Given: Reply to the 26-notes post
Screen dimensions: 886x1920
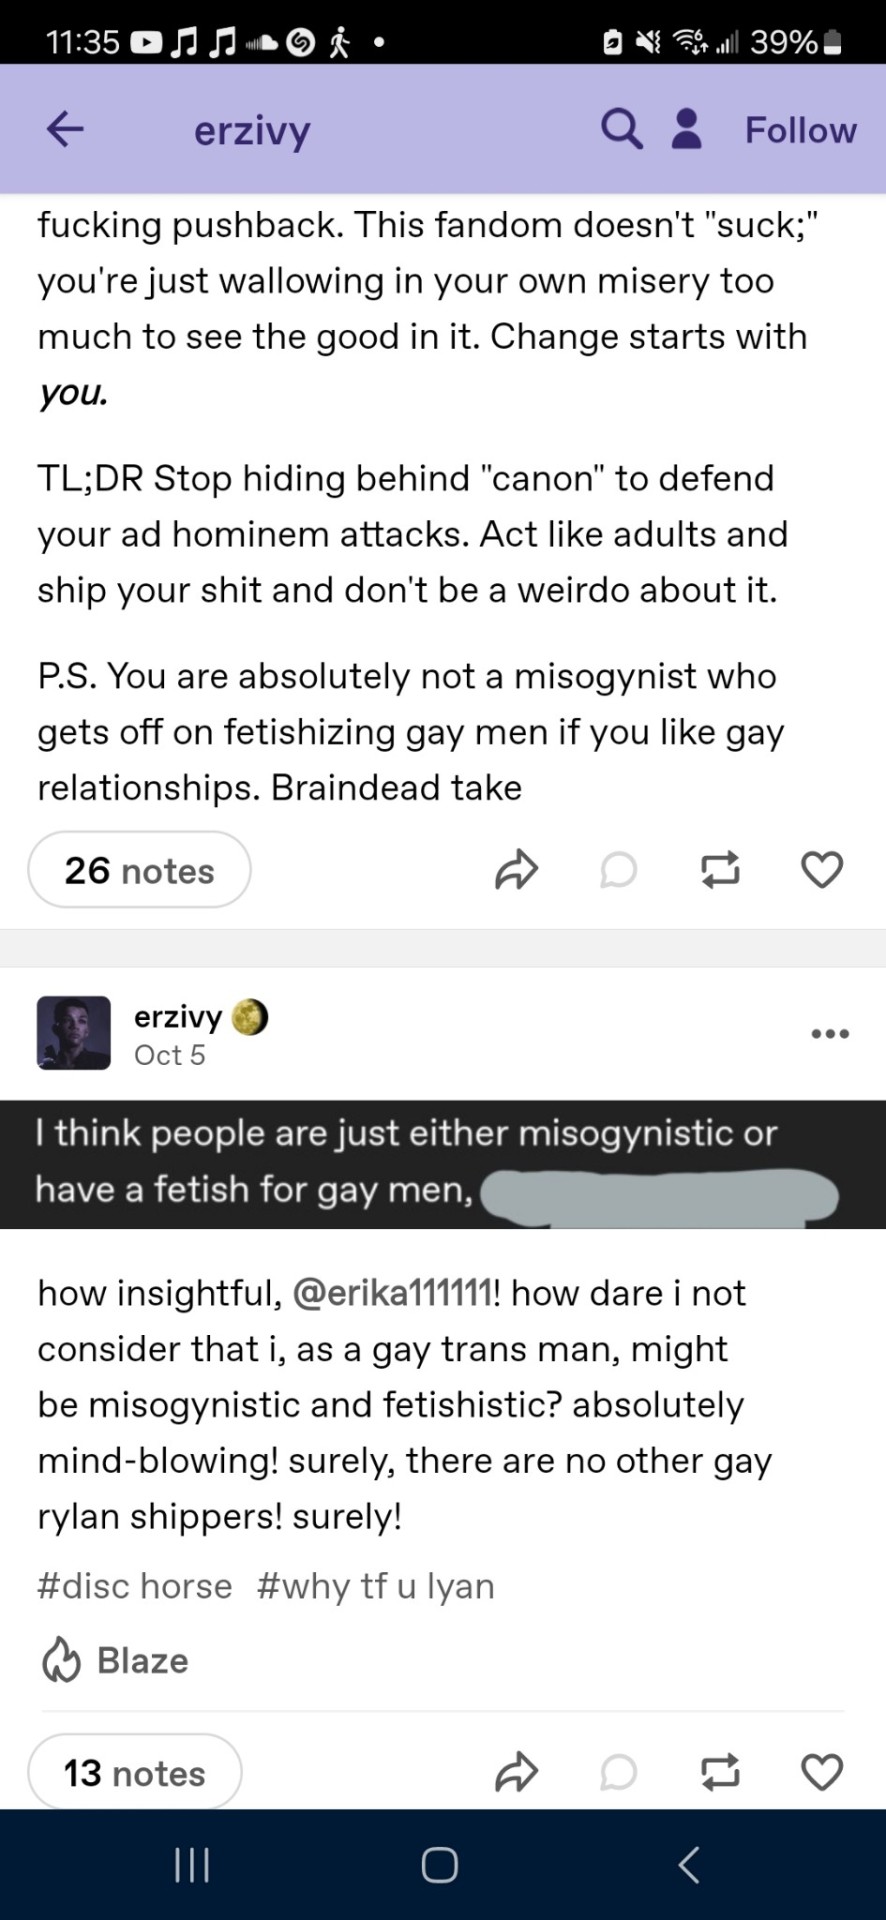Looking at the screenshot, I should tap(618, 870).
